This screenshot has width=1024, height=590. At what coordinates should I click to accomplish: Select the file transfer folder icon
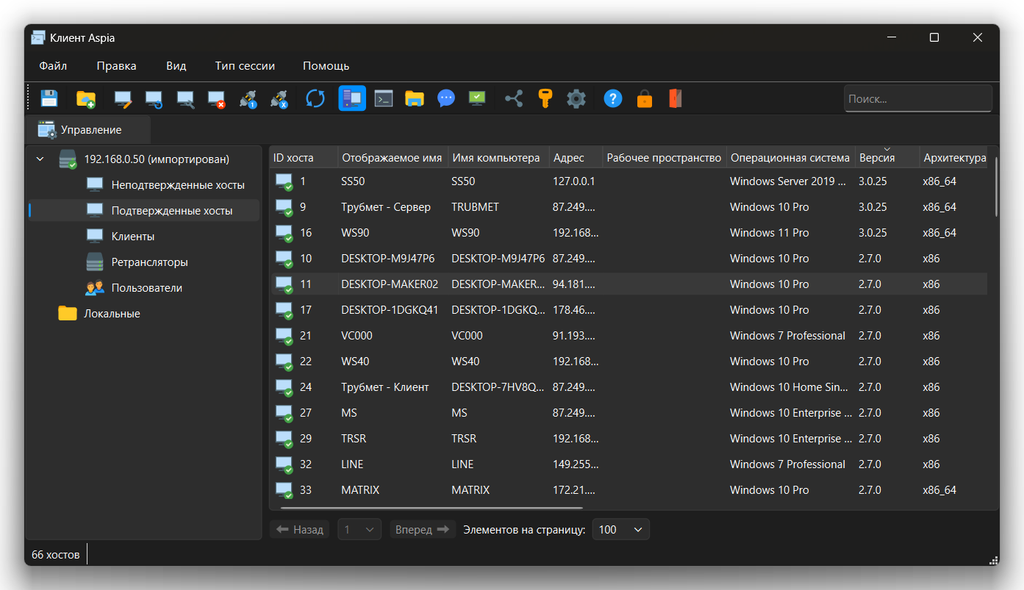(415, 99)
